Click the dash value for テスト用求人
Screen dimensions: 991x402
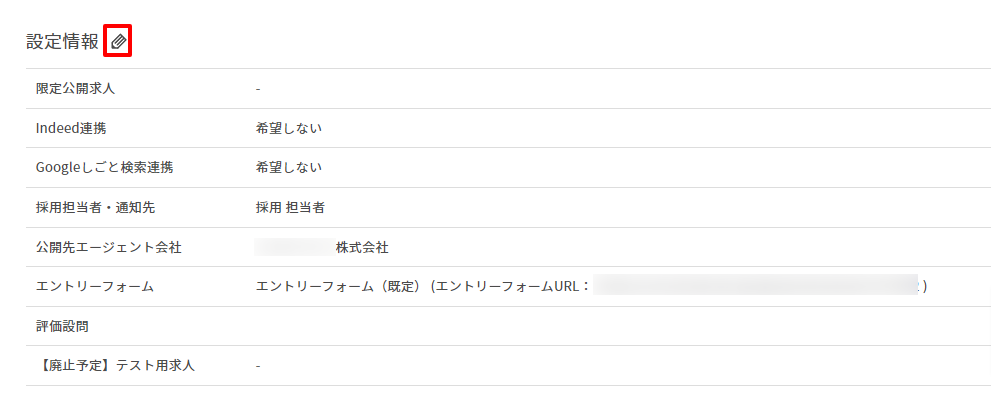tap(258, 366)
